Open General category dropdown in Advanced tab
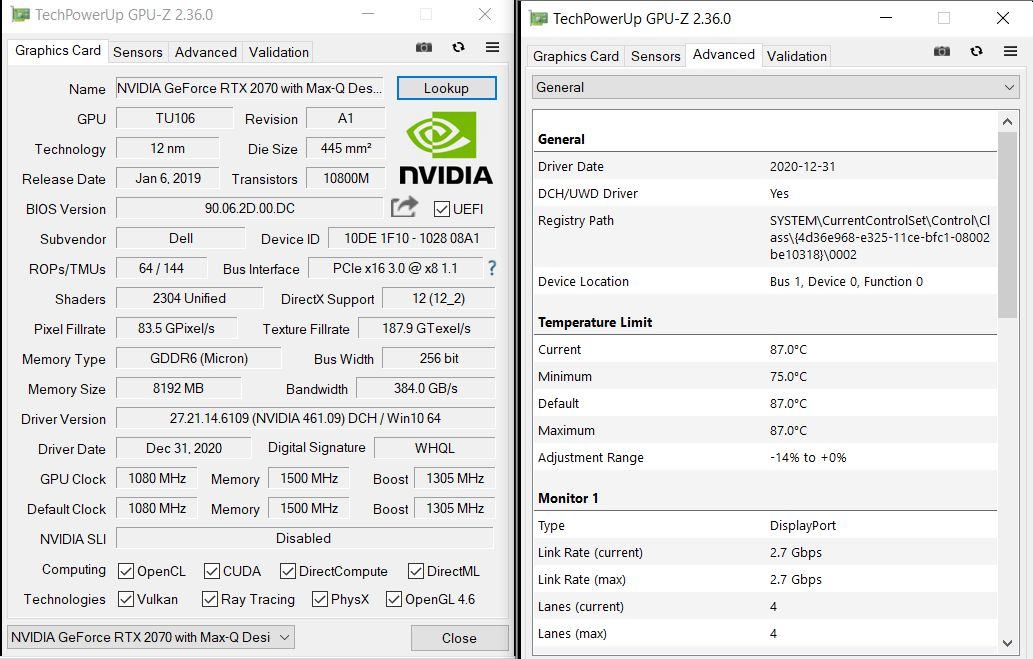The image size is (1033, 659). (775, 87)
